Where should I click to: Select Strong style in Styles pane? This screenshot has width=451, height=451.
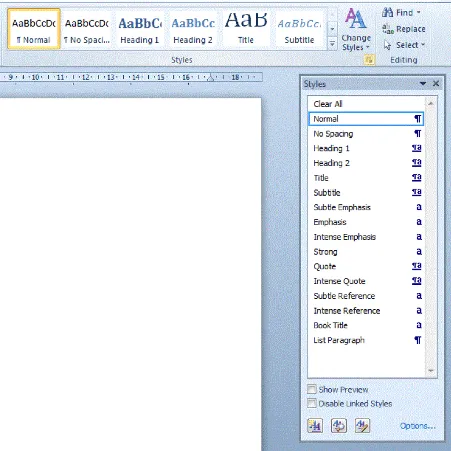tap(366, 251)
